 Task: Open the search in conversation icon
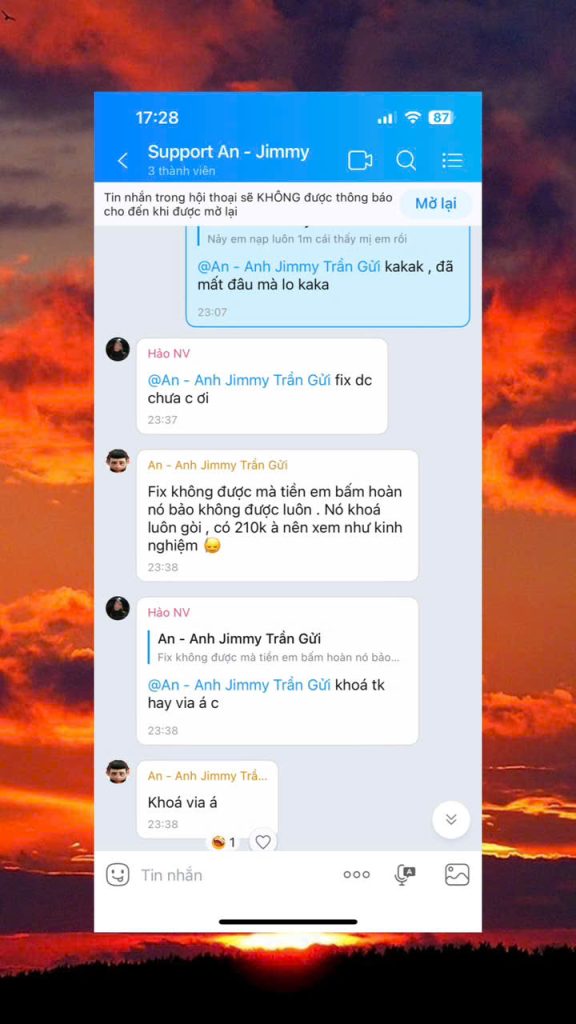pos(406,161)
